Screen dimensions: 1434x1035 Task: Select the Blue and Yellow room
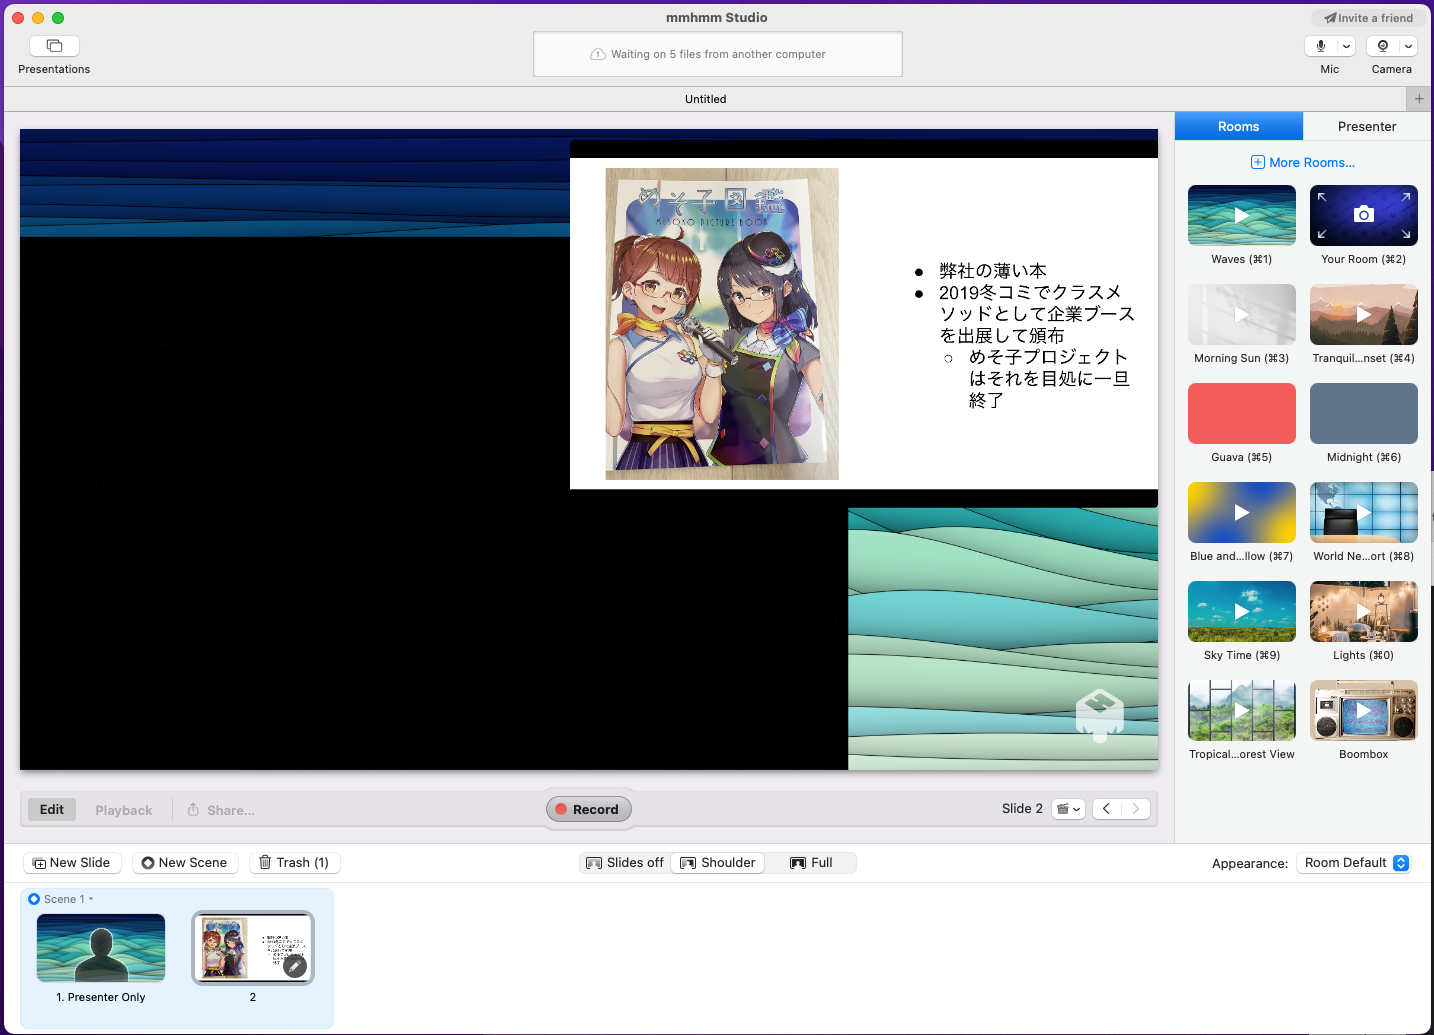[x=1241, y=512]
